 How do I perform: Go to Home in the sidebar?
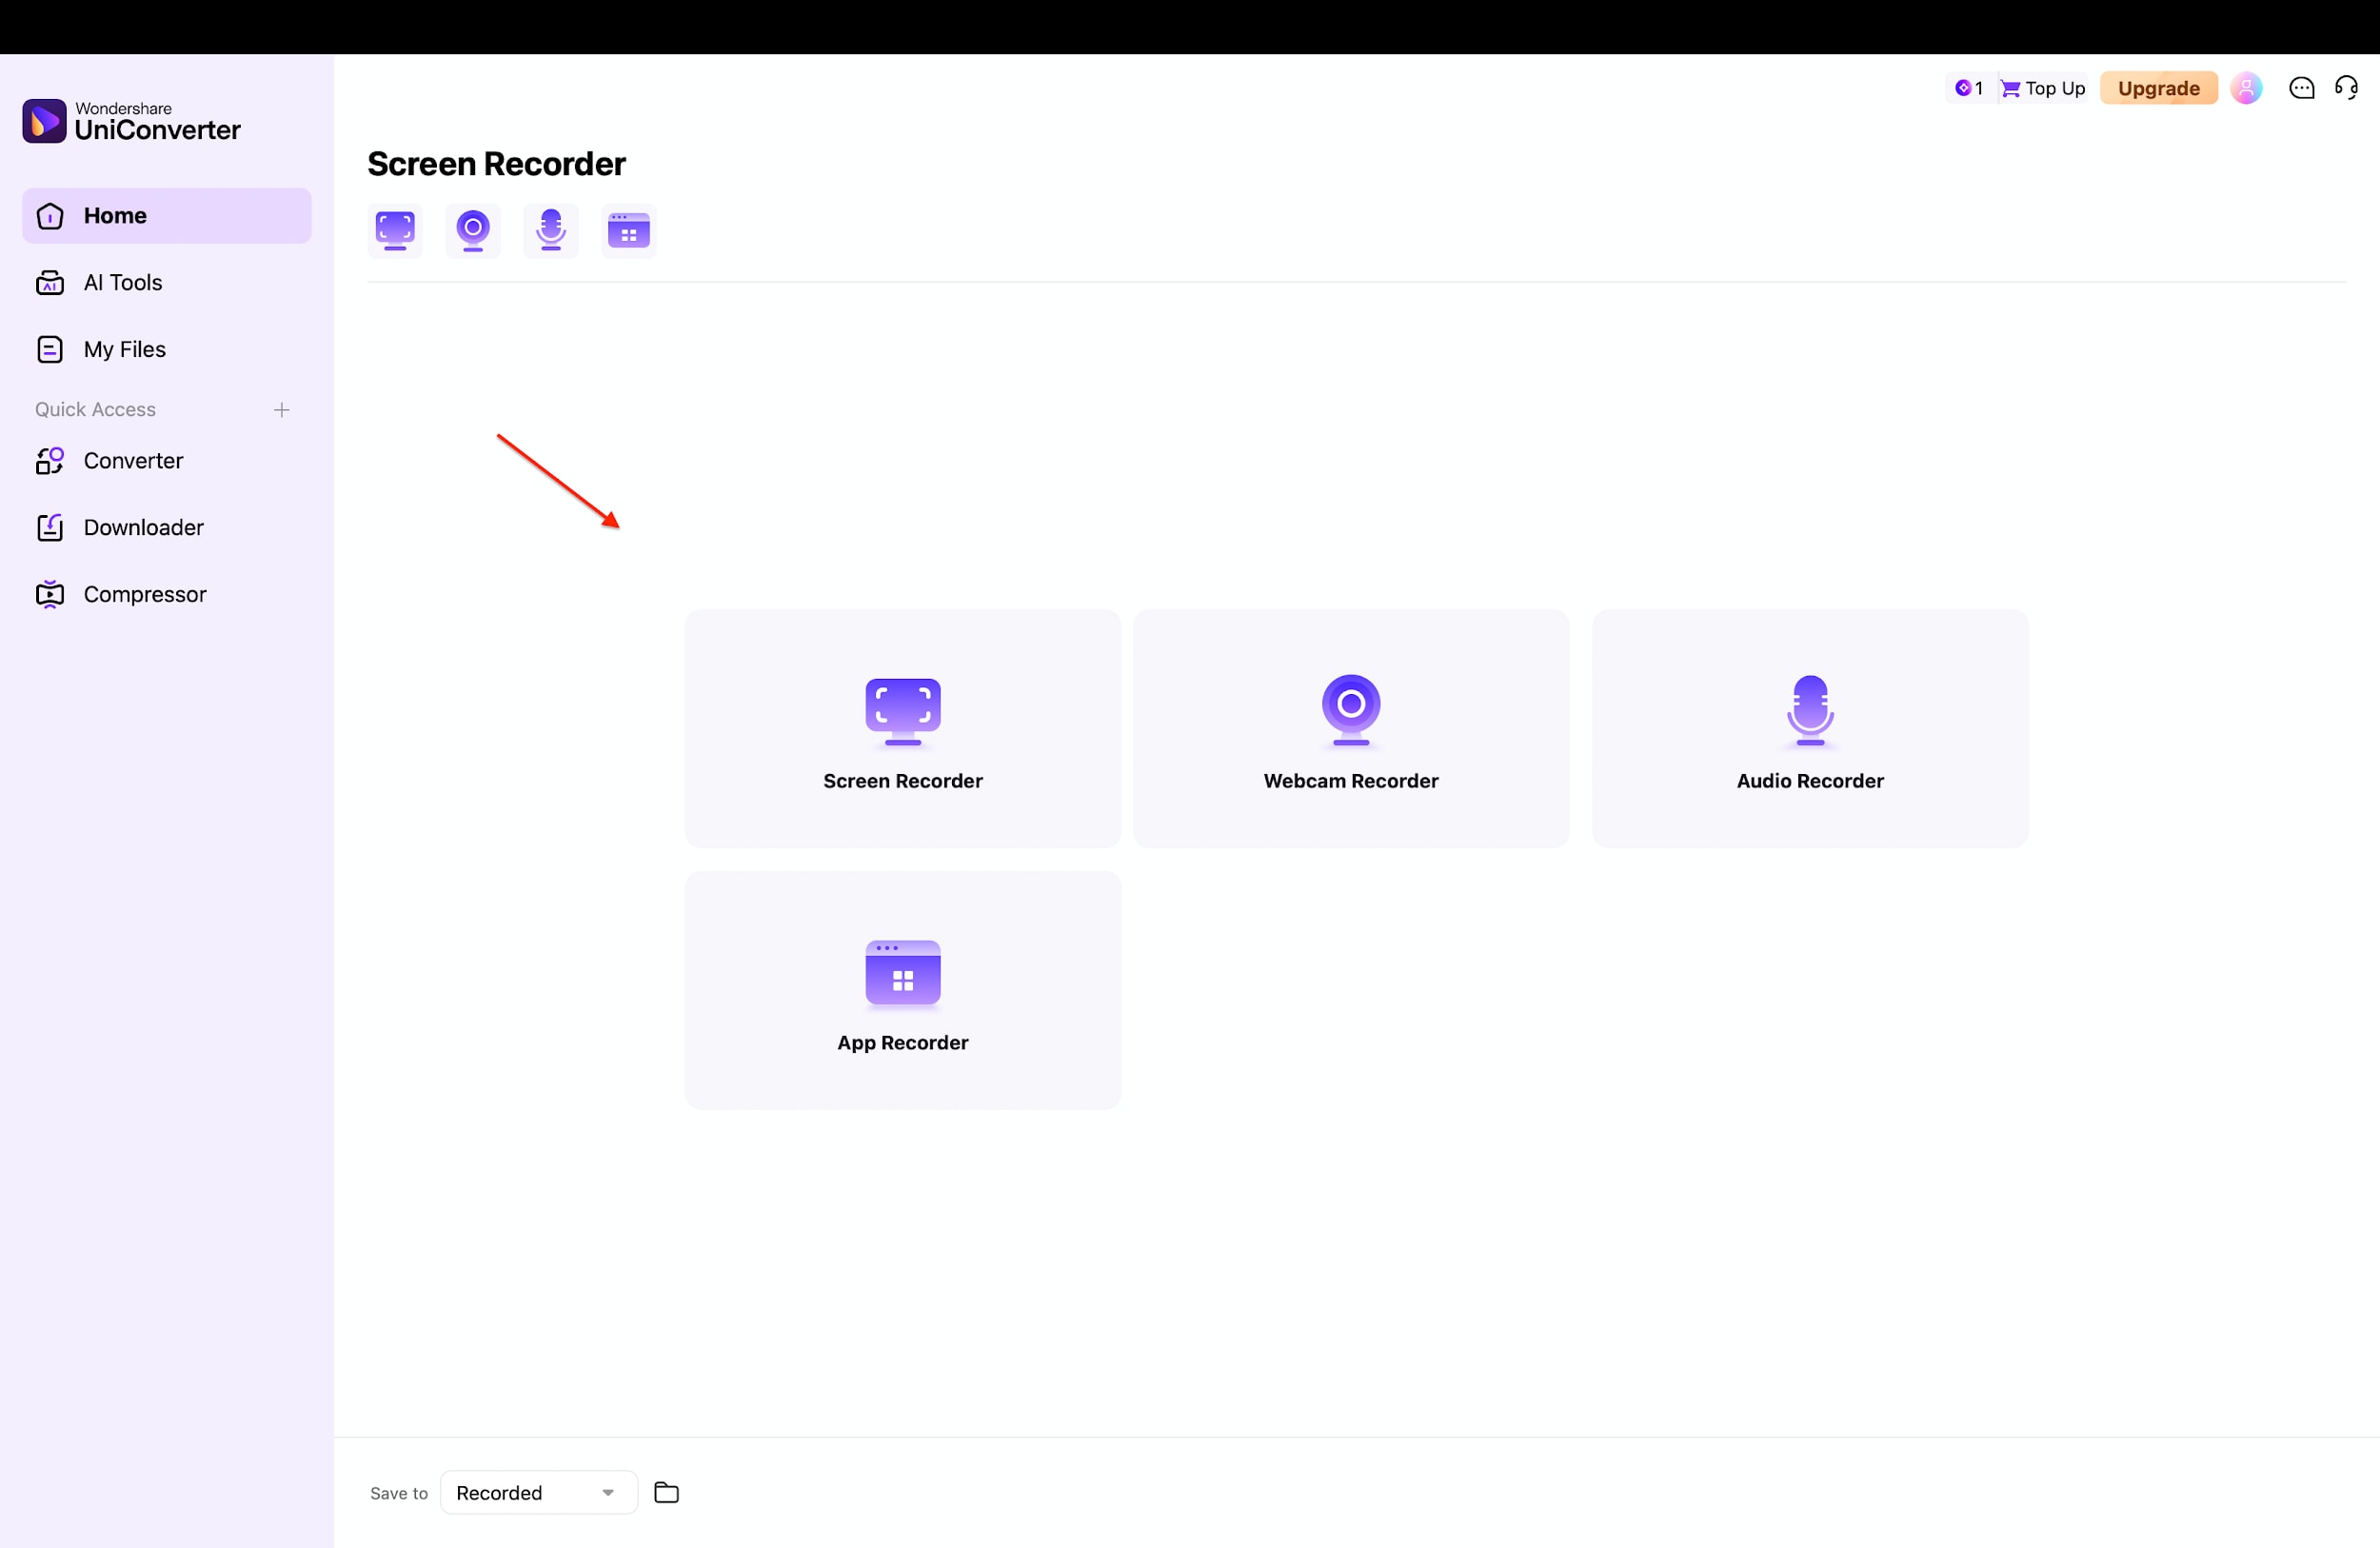tap(116, 215)
